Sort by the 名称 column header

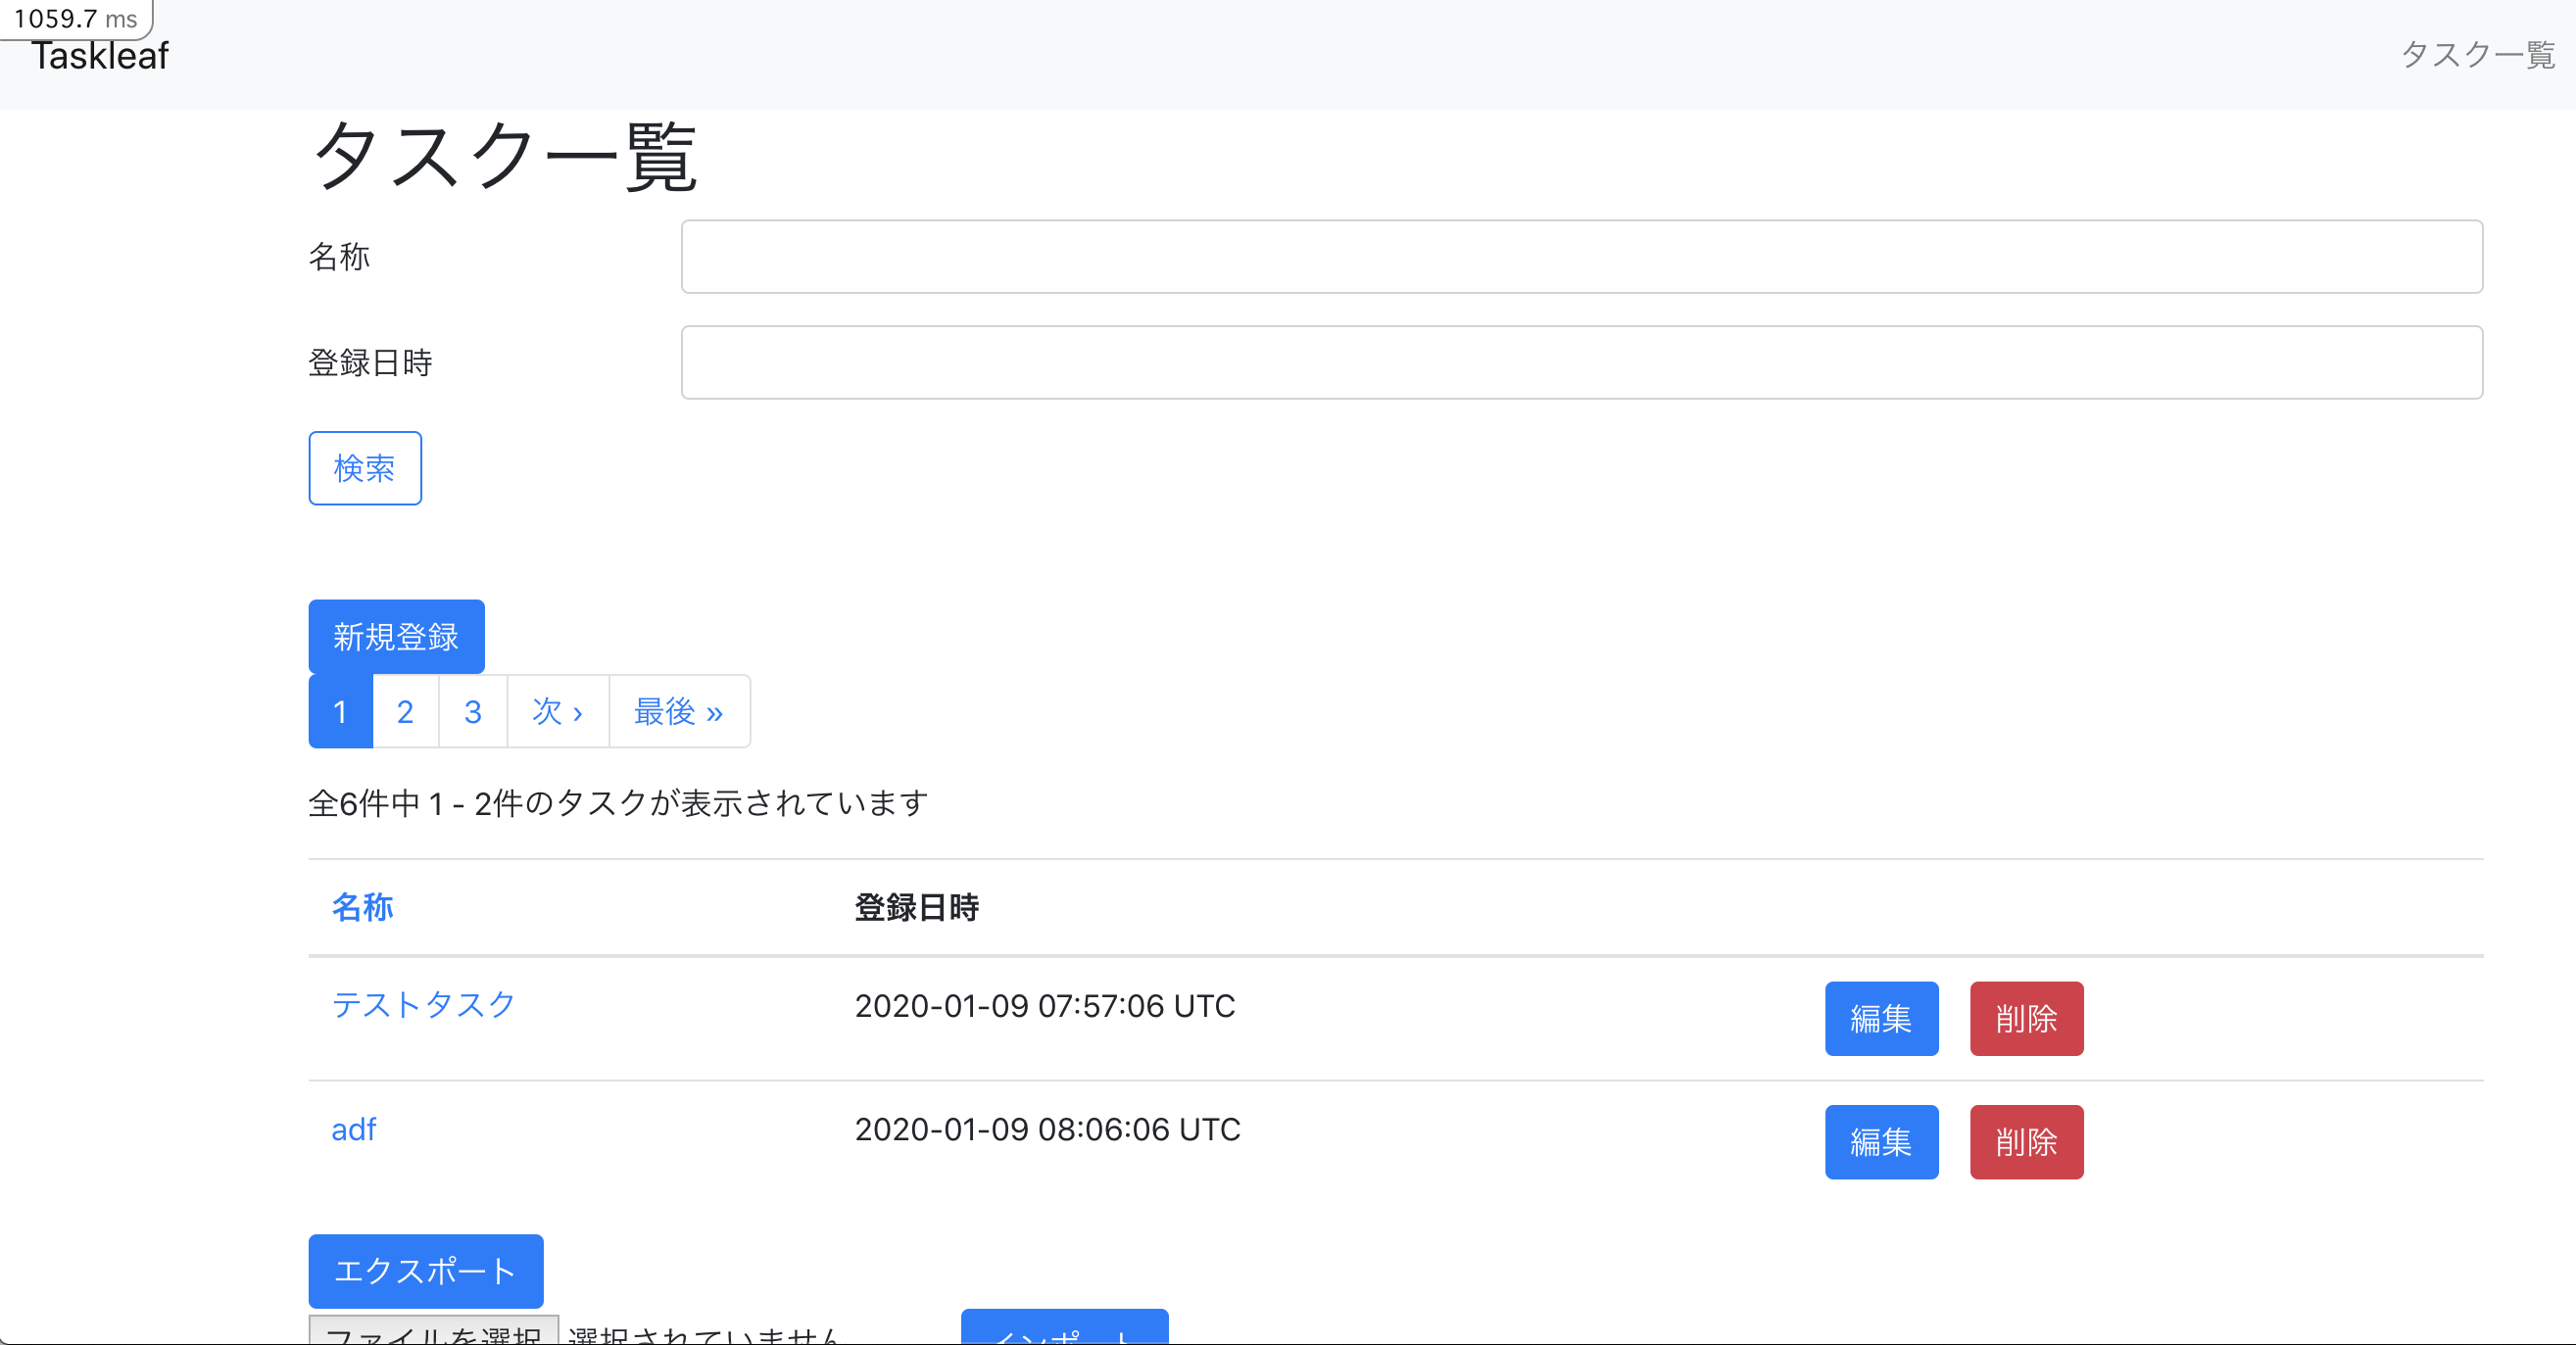pyautogui.click(x=362, y=907)
